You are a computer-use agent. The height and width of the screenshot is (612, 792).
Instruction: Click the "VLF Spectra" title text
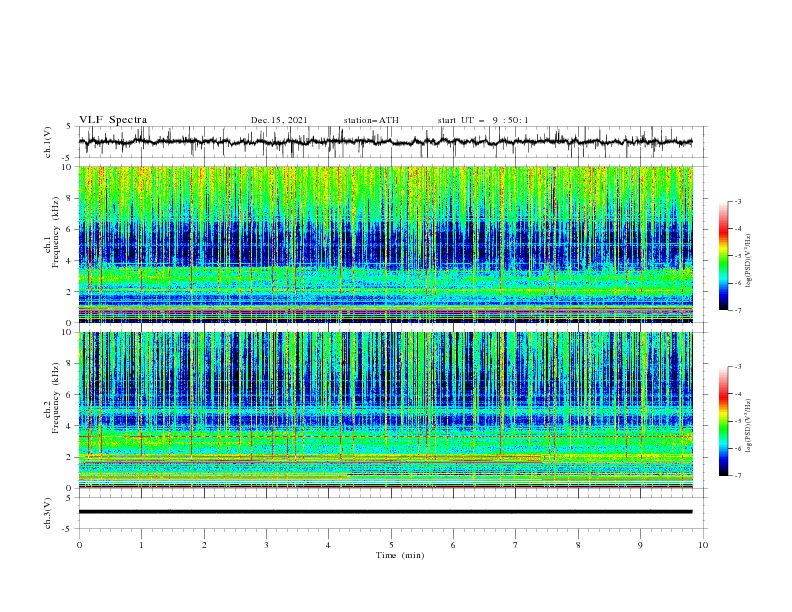113,120
